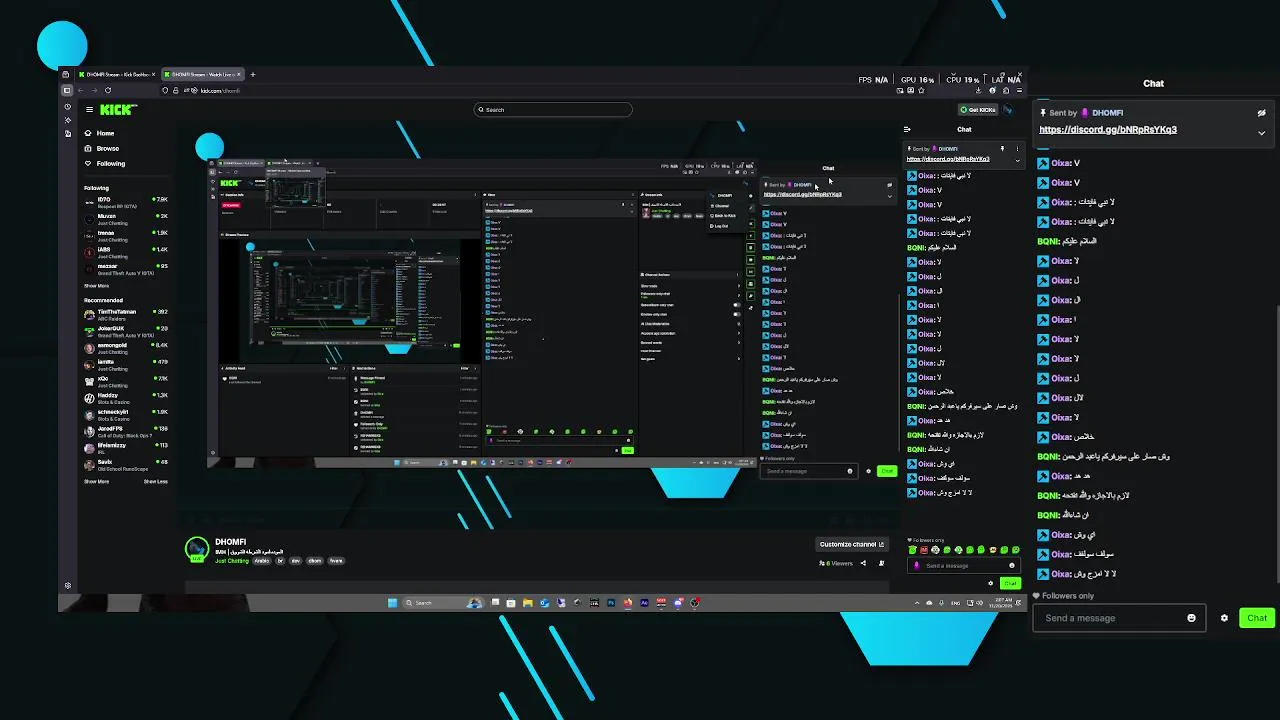Open recommended channel xQc
This screenshot has width=1280, height=720.
click(125, 381)
